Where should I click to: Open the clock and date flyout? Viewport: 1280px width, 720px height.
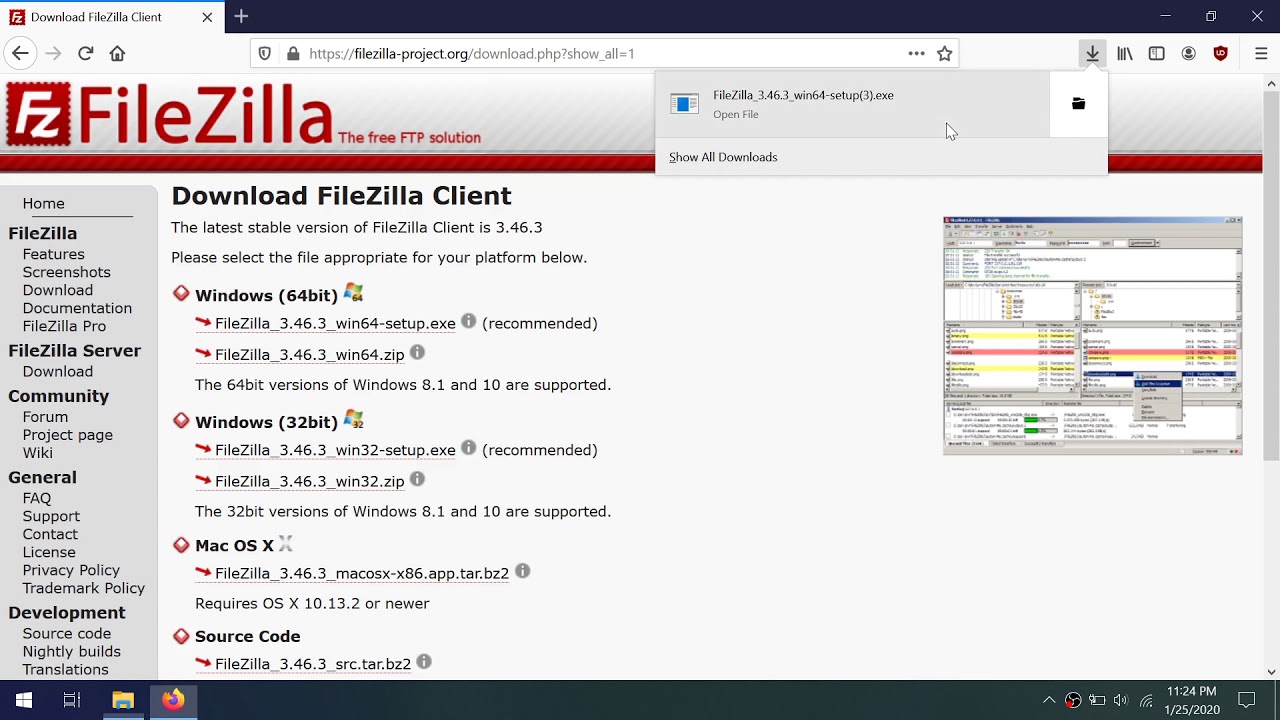(1190, 700)
